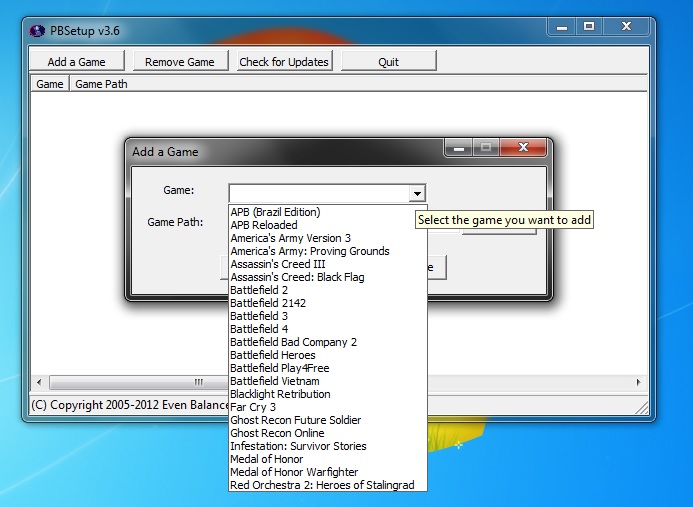
Task: Select Assassin's Creed: Black Flag entry
Action: [327, 277]
